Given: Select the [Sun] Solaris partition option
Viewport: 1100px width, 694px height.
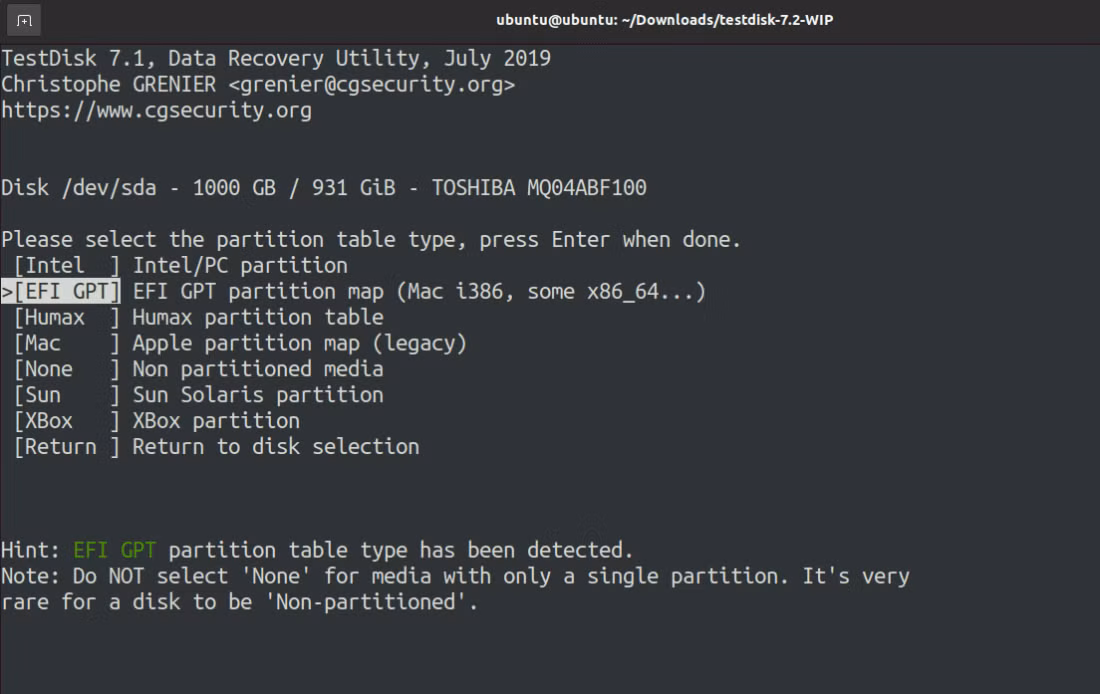Looking at the screenshot, I should click(67, 395).
